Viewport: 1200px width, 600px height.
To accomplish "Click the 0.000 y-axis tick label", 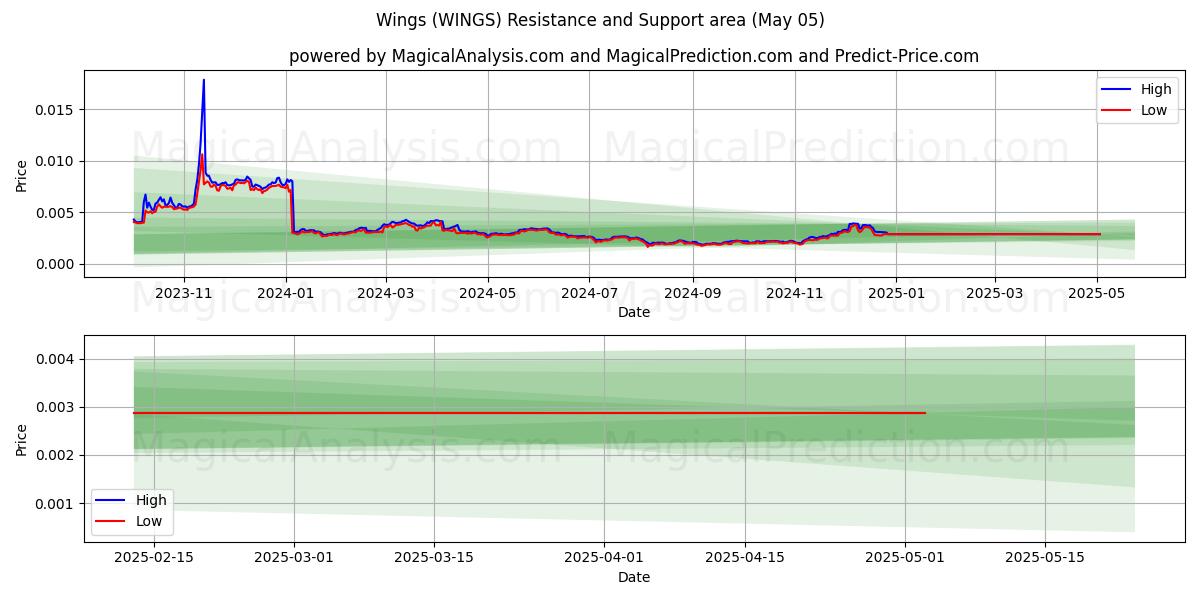I will [55, 264].
